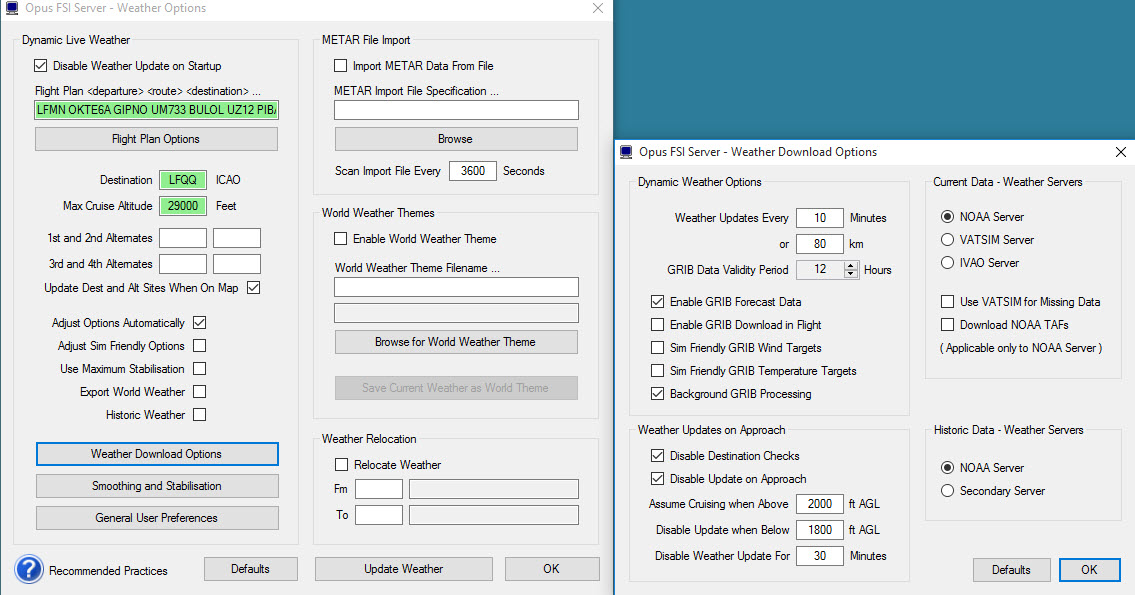Click Defaults in Weather Download Options
The height and width of the screenshot is (595, 1135).
(x=1011, y=570)
